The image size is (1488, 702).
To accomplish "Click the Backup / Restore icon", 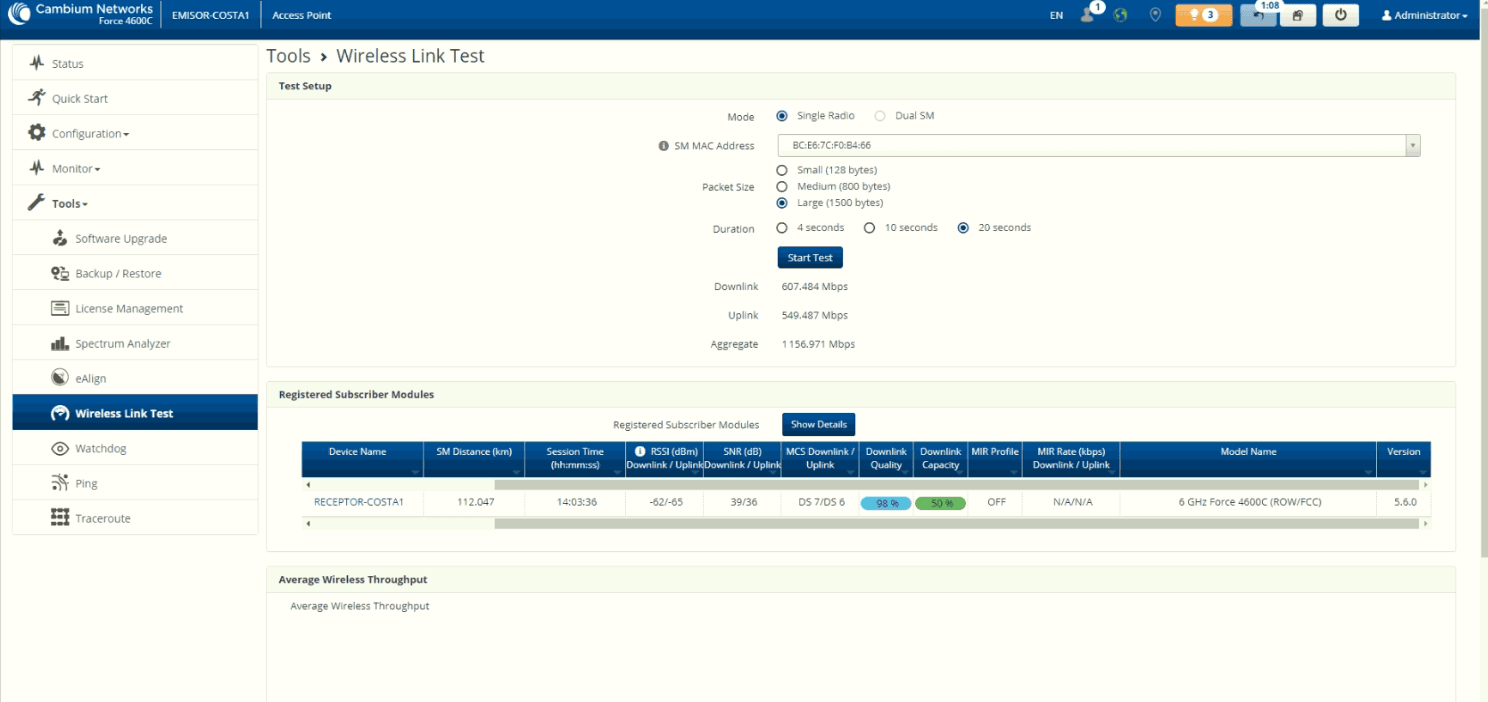I will pos(60,273).
